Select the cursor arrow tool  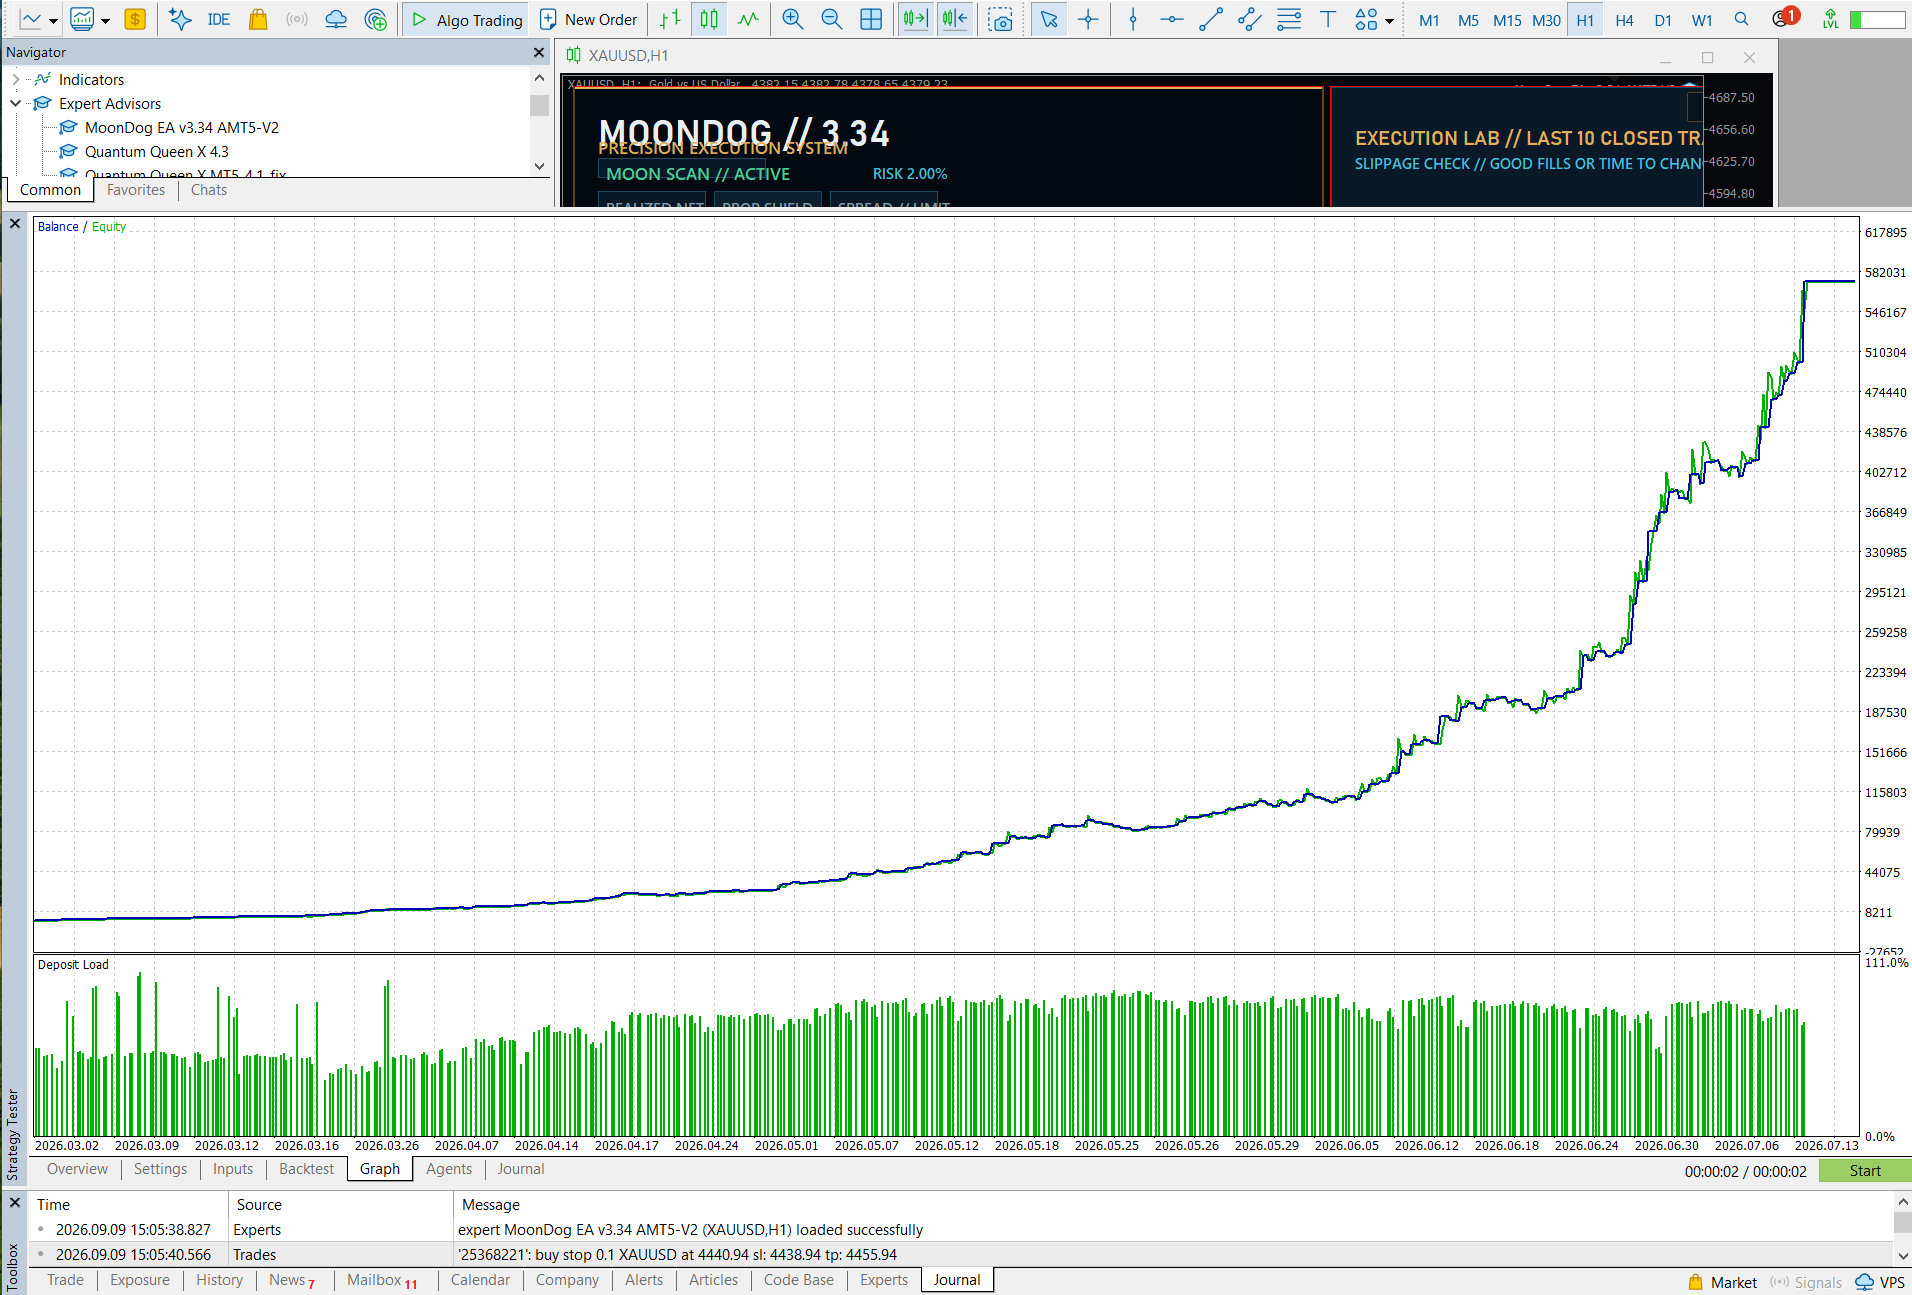(x=1048, y=19)
